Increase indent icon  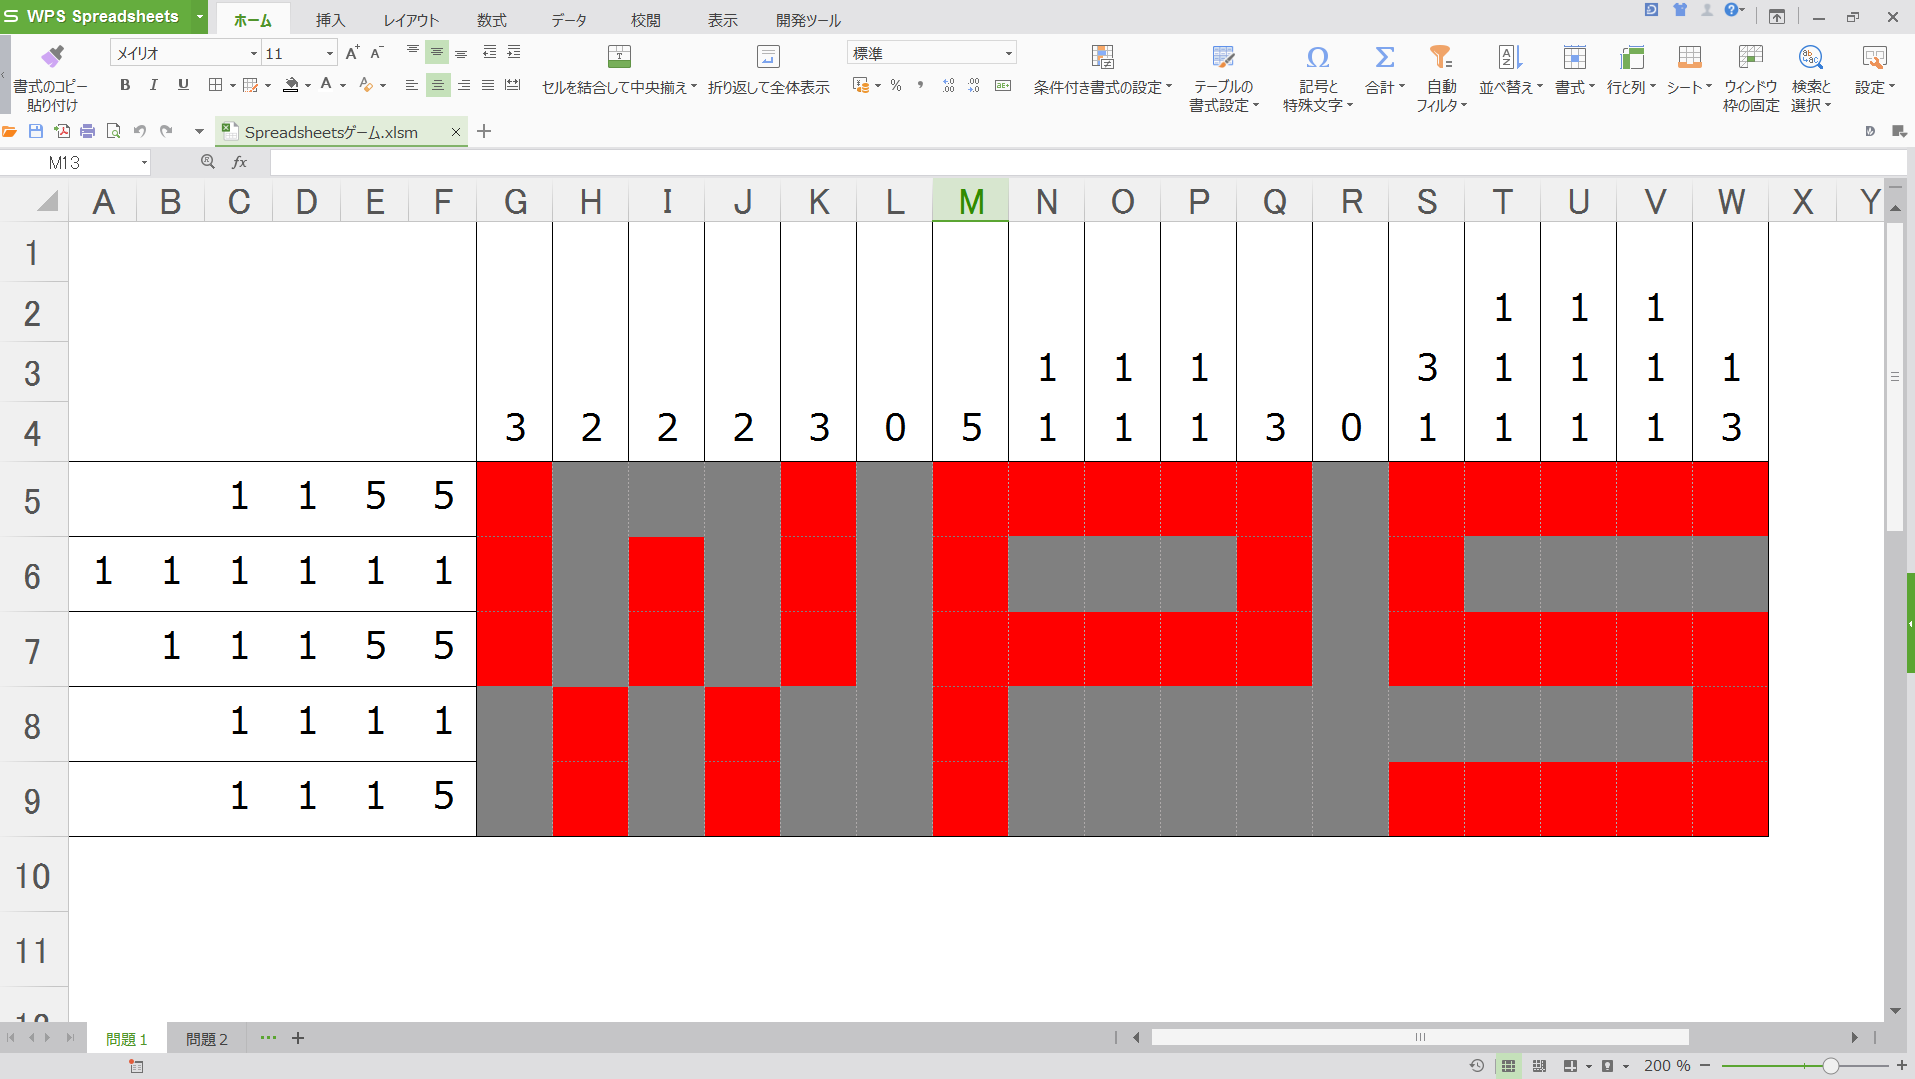pyautogui.click(x=514, y=52)
